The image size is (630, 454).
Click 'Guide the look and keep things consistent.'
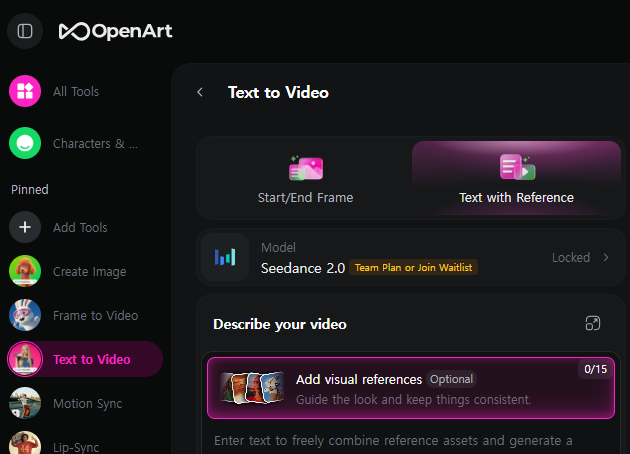click(413, 400)
